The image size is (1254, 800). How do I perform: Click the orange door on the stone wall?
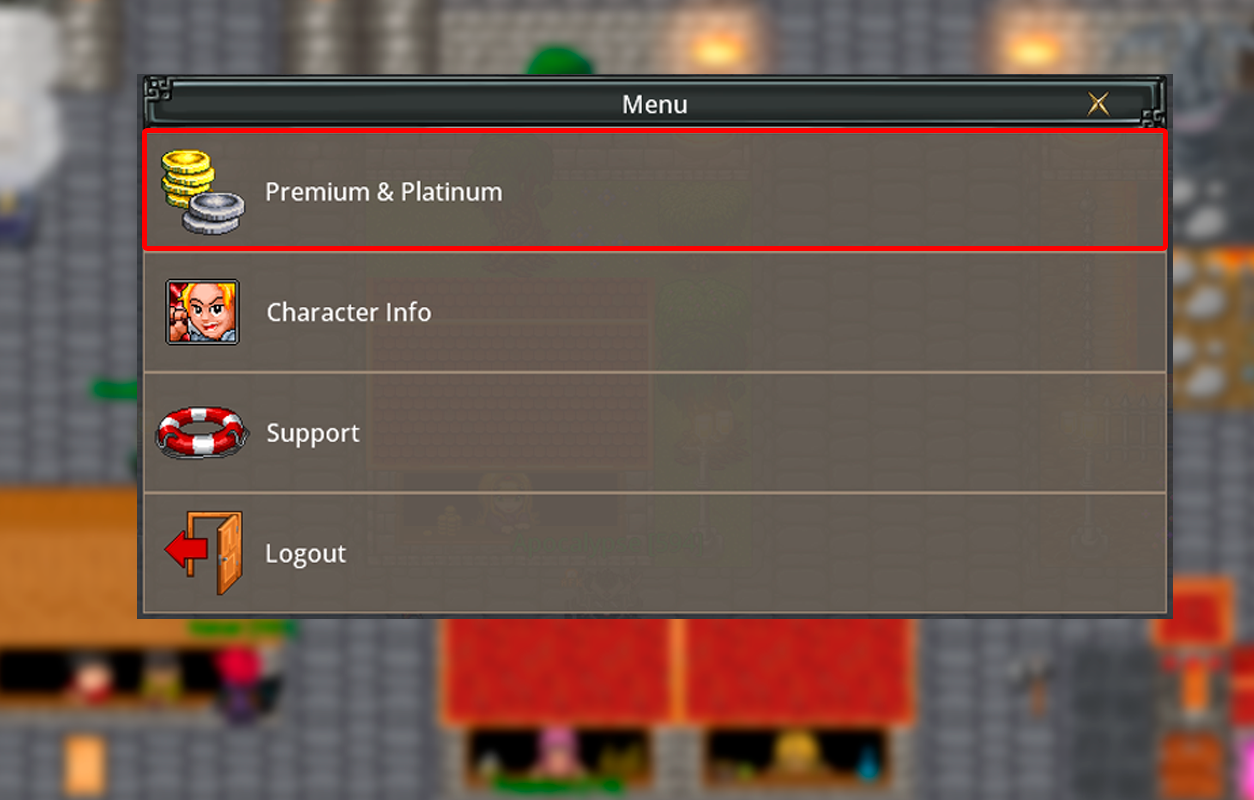pyautogui.click(x=85, y=765)
